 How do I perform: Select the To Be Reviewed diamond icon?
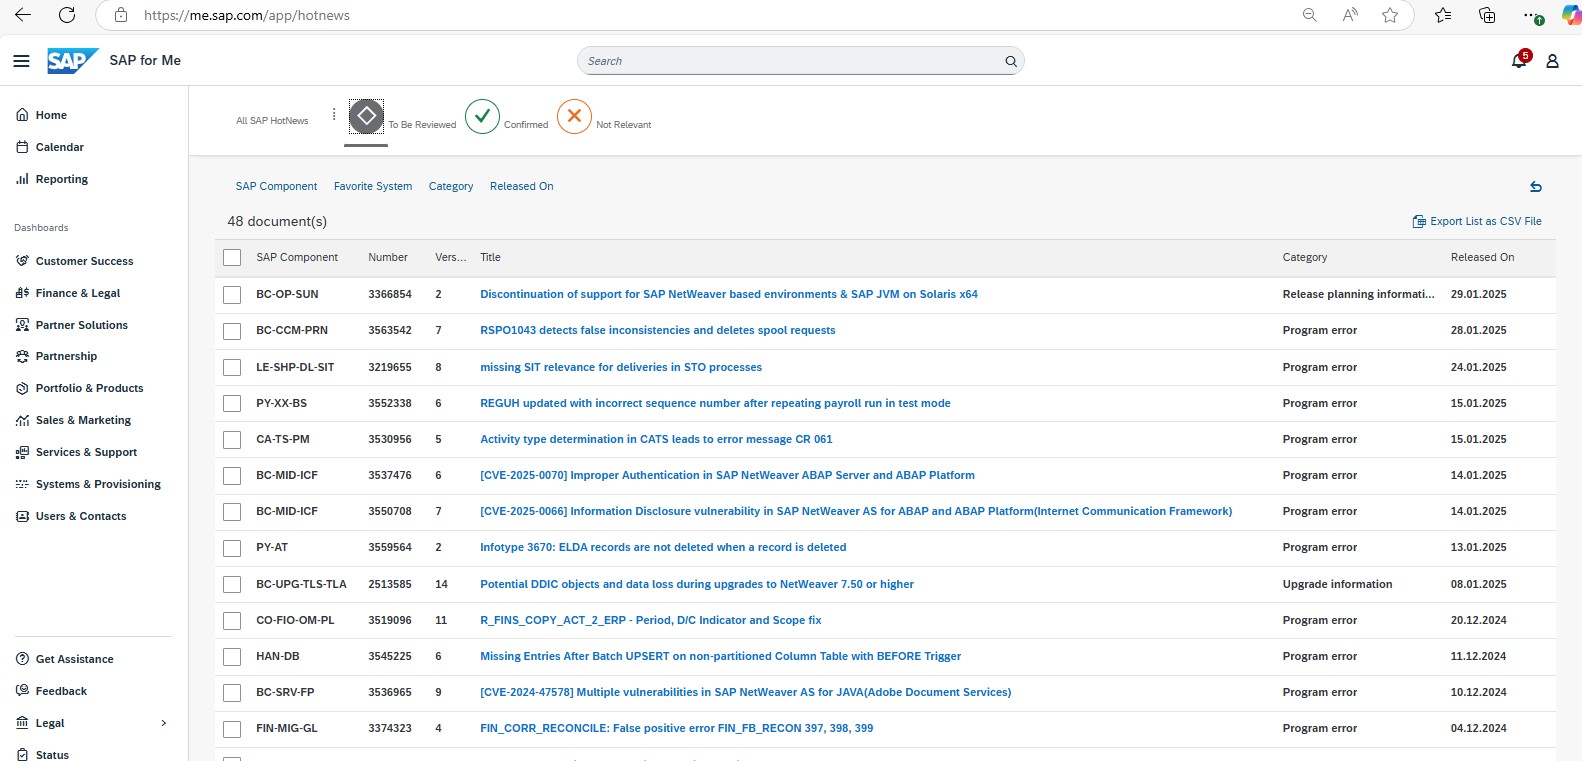pos(366,117)
